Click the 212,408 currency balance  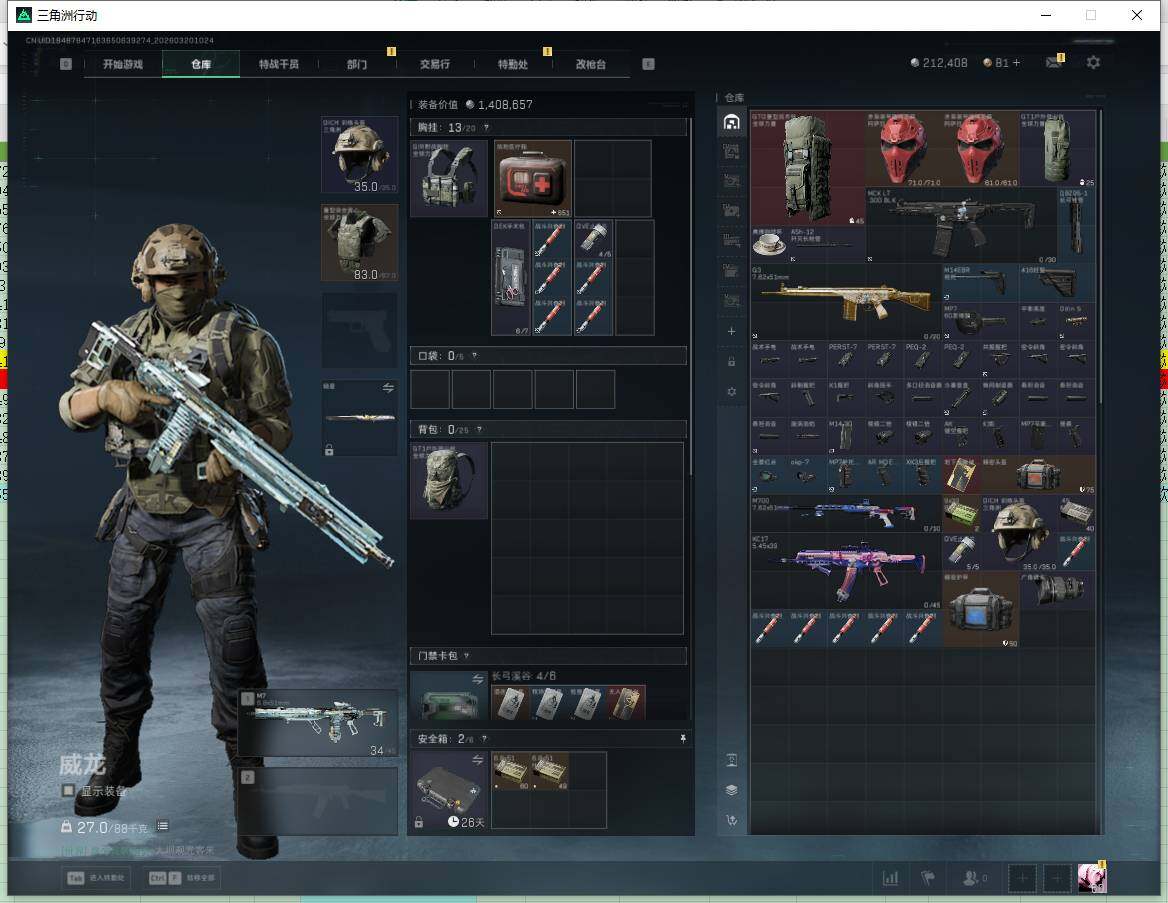click(939, 63)
